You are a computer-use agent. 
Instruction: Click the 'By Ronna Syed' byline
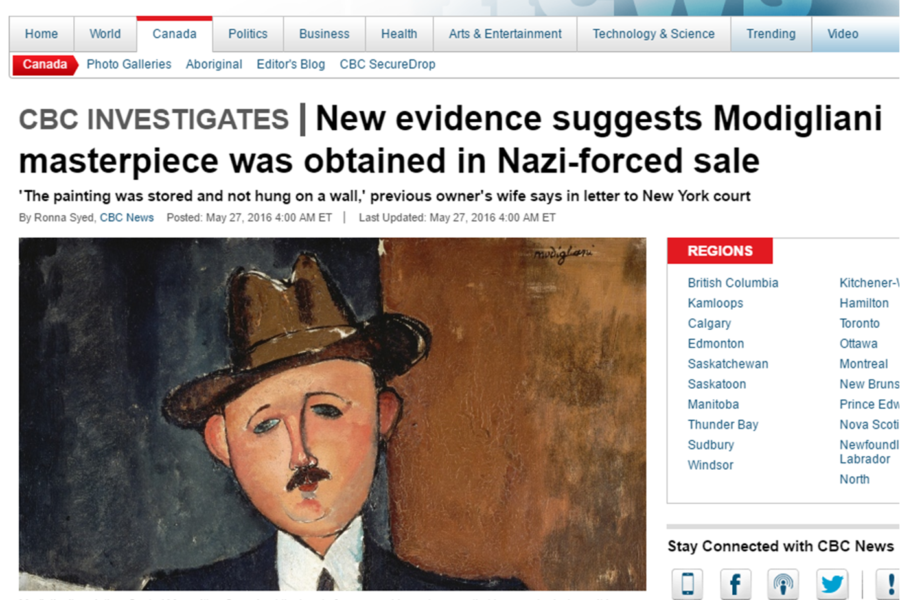56,218
